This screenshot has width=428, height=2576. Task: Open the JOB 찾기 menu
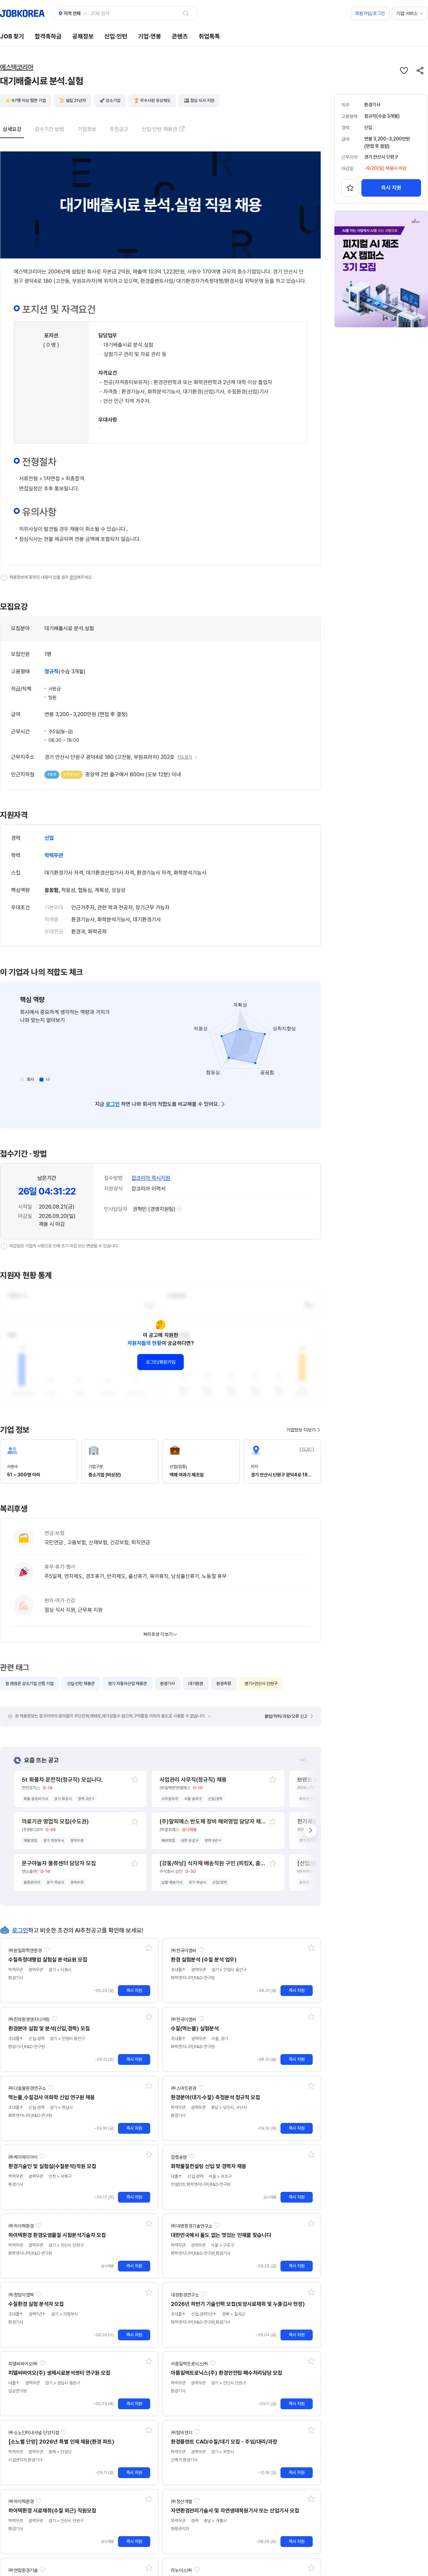coord(12,36)
